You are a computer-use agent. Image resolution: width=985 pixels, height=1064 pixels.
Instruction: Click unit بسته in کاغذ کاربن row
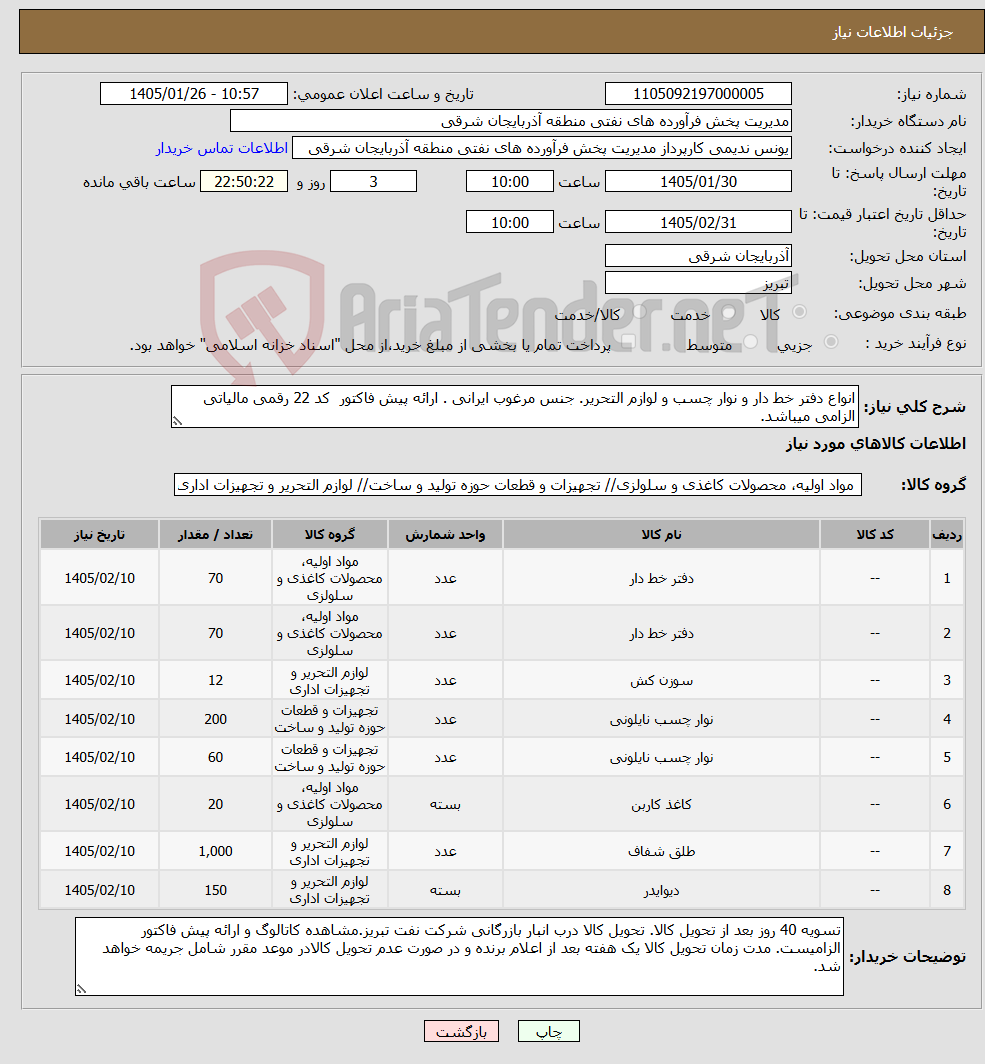point(445,804)
